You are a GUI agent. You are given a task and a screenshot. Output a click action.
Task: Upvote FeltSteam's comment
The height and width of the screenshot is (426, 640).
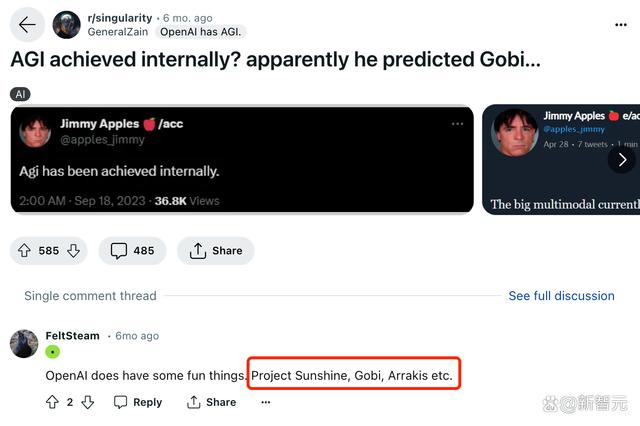(x=52, y=402)
